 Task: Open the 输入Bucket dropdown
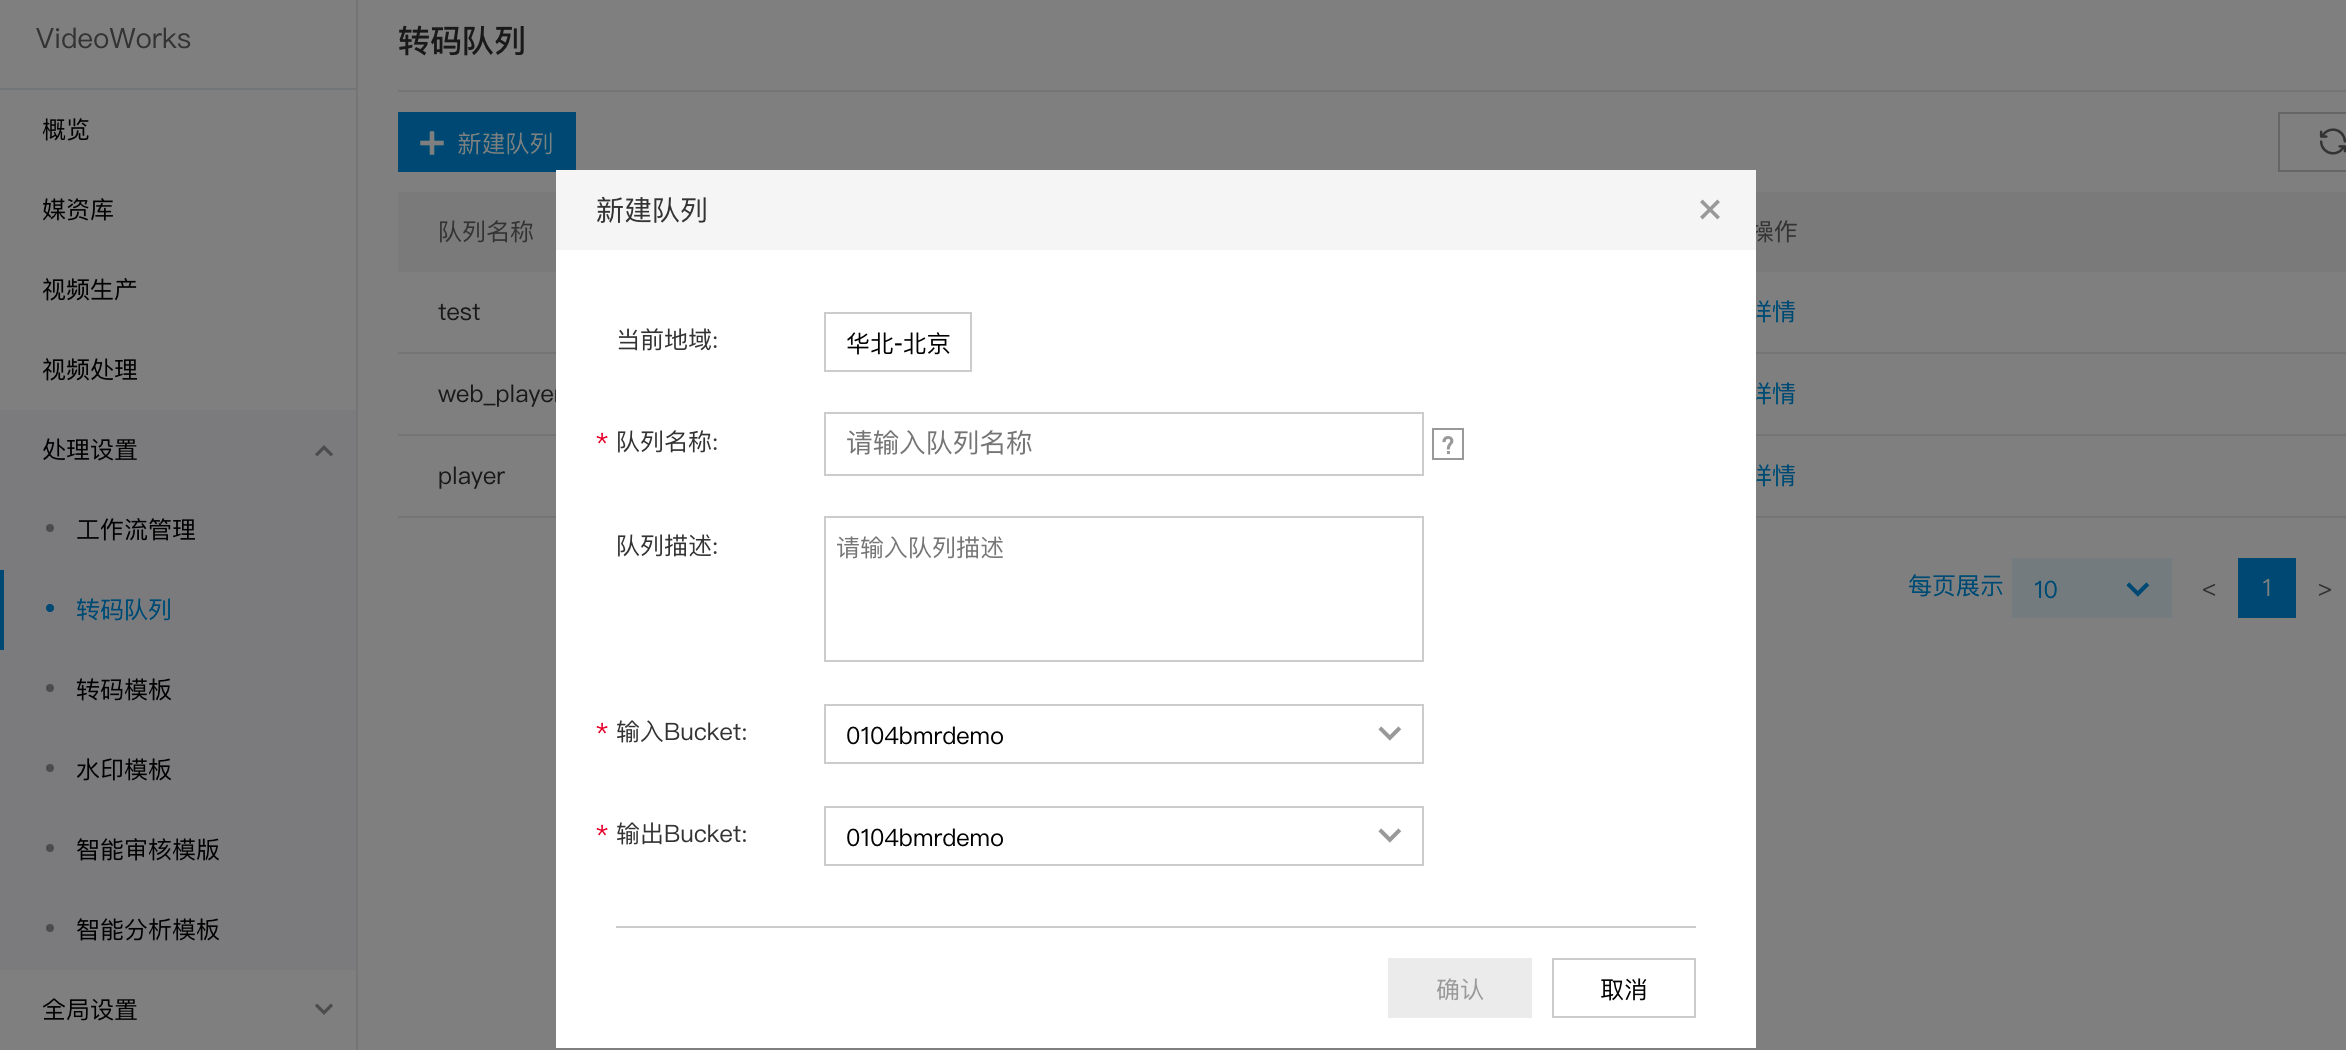(1123, 734)
